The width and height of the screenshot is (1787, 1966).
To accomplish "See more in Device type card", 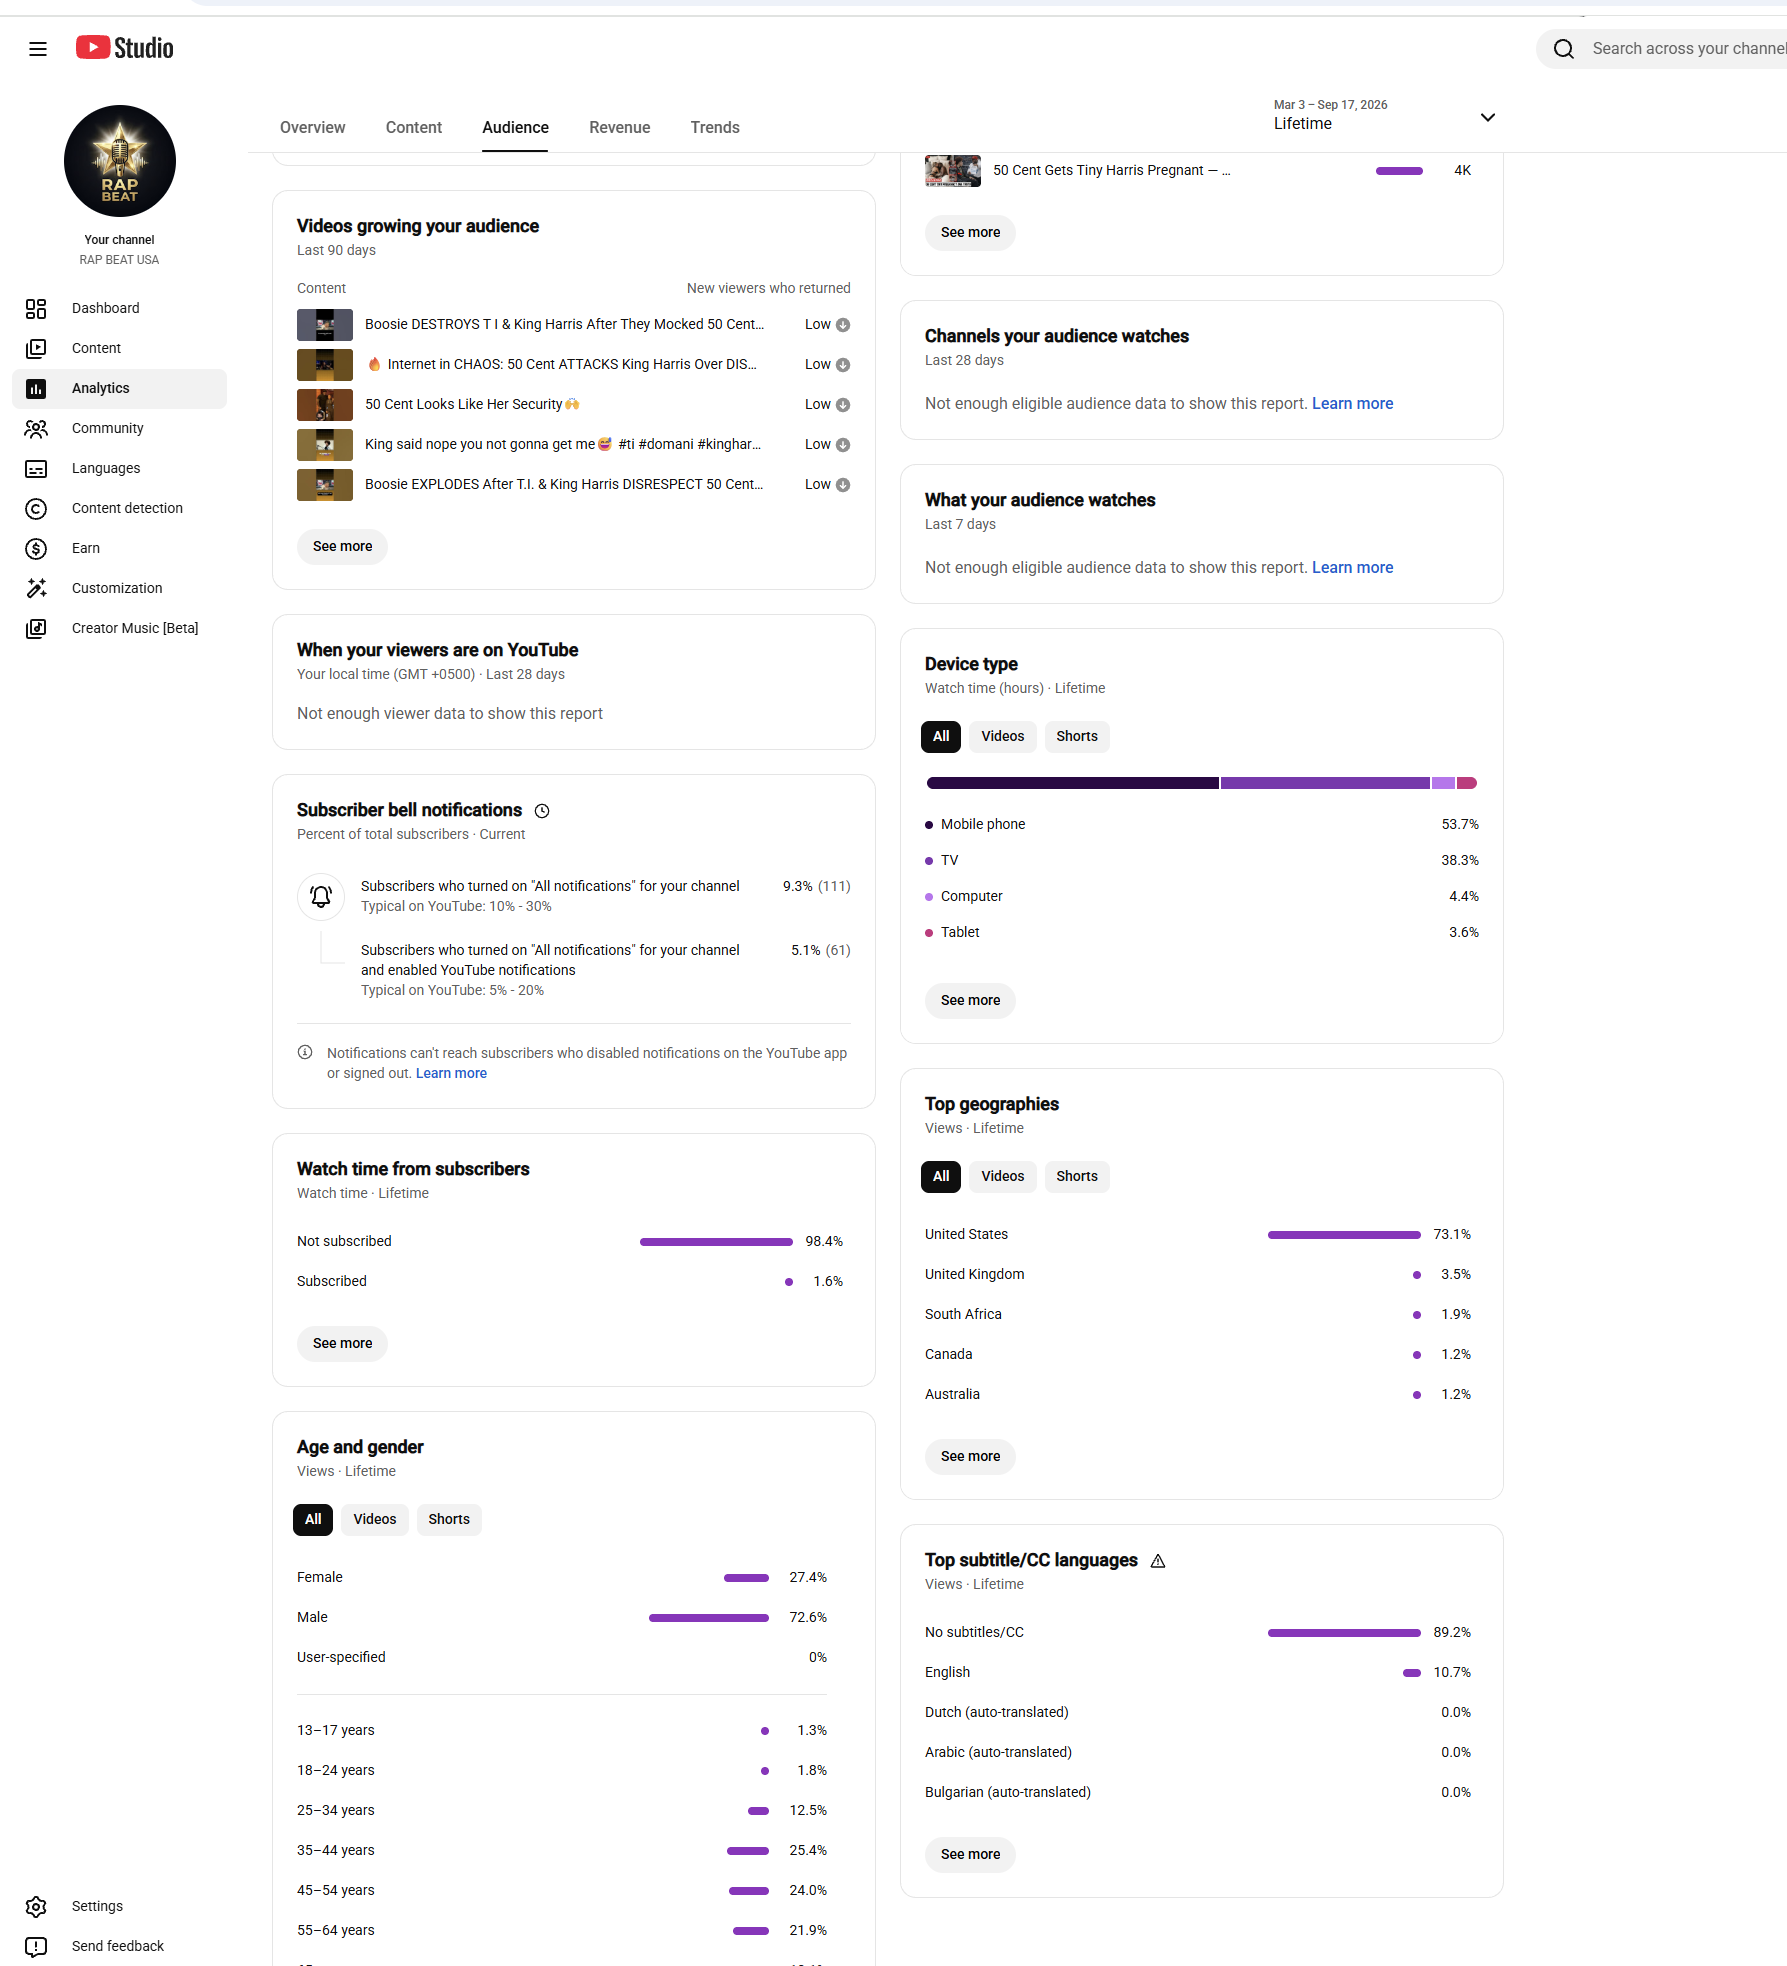I will point(970,1001).
